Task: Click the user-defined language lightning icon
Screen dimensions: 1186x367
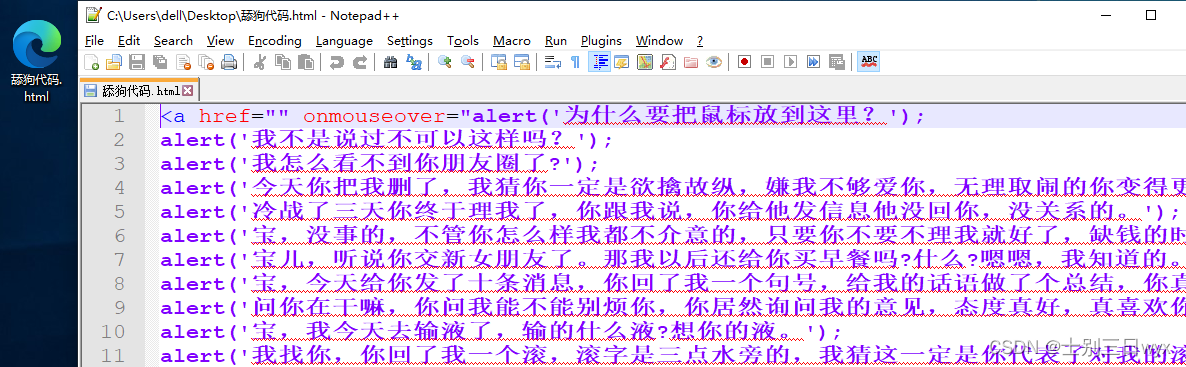Action: click(622, 62)
